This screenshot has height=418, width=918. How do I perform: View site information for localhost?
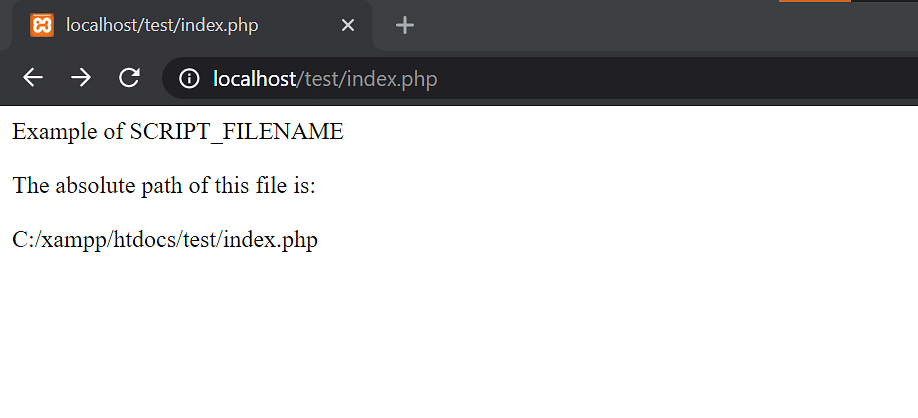189,78
